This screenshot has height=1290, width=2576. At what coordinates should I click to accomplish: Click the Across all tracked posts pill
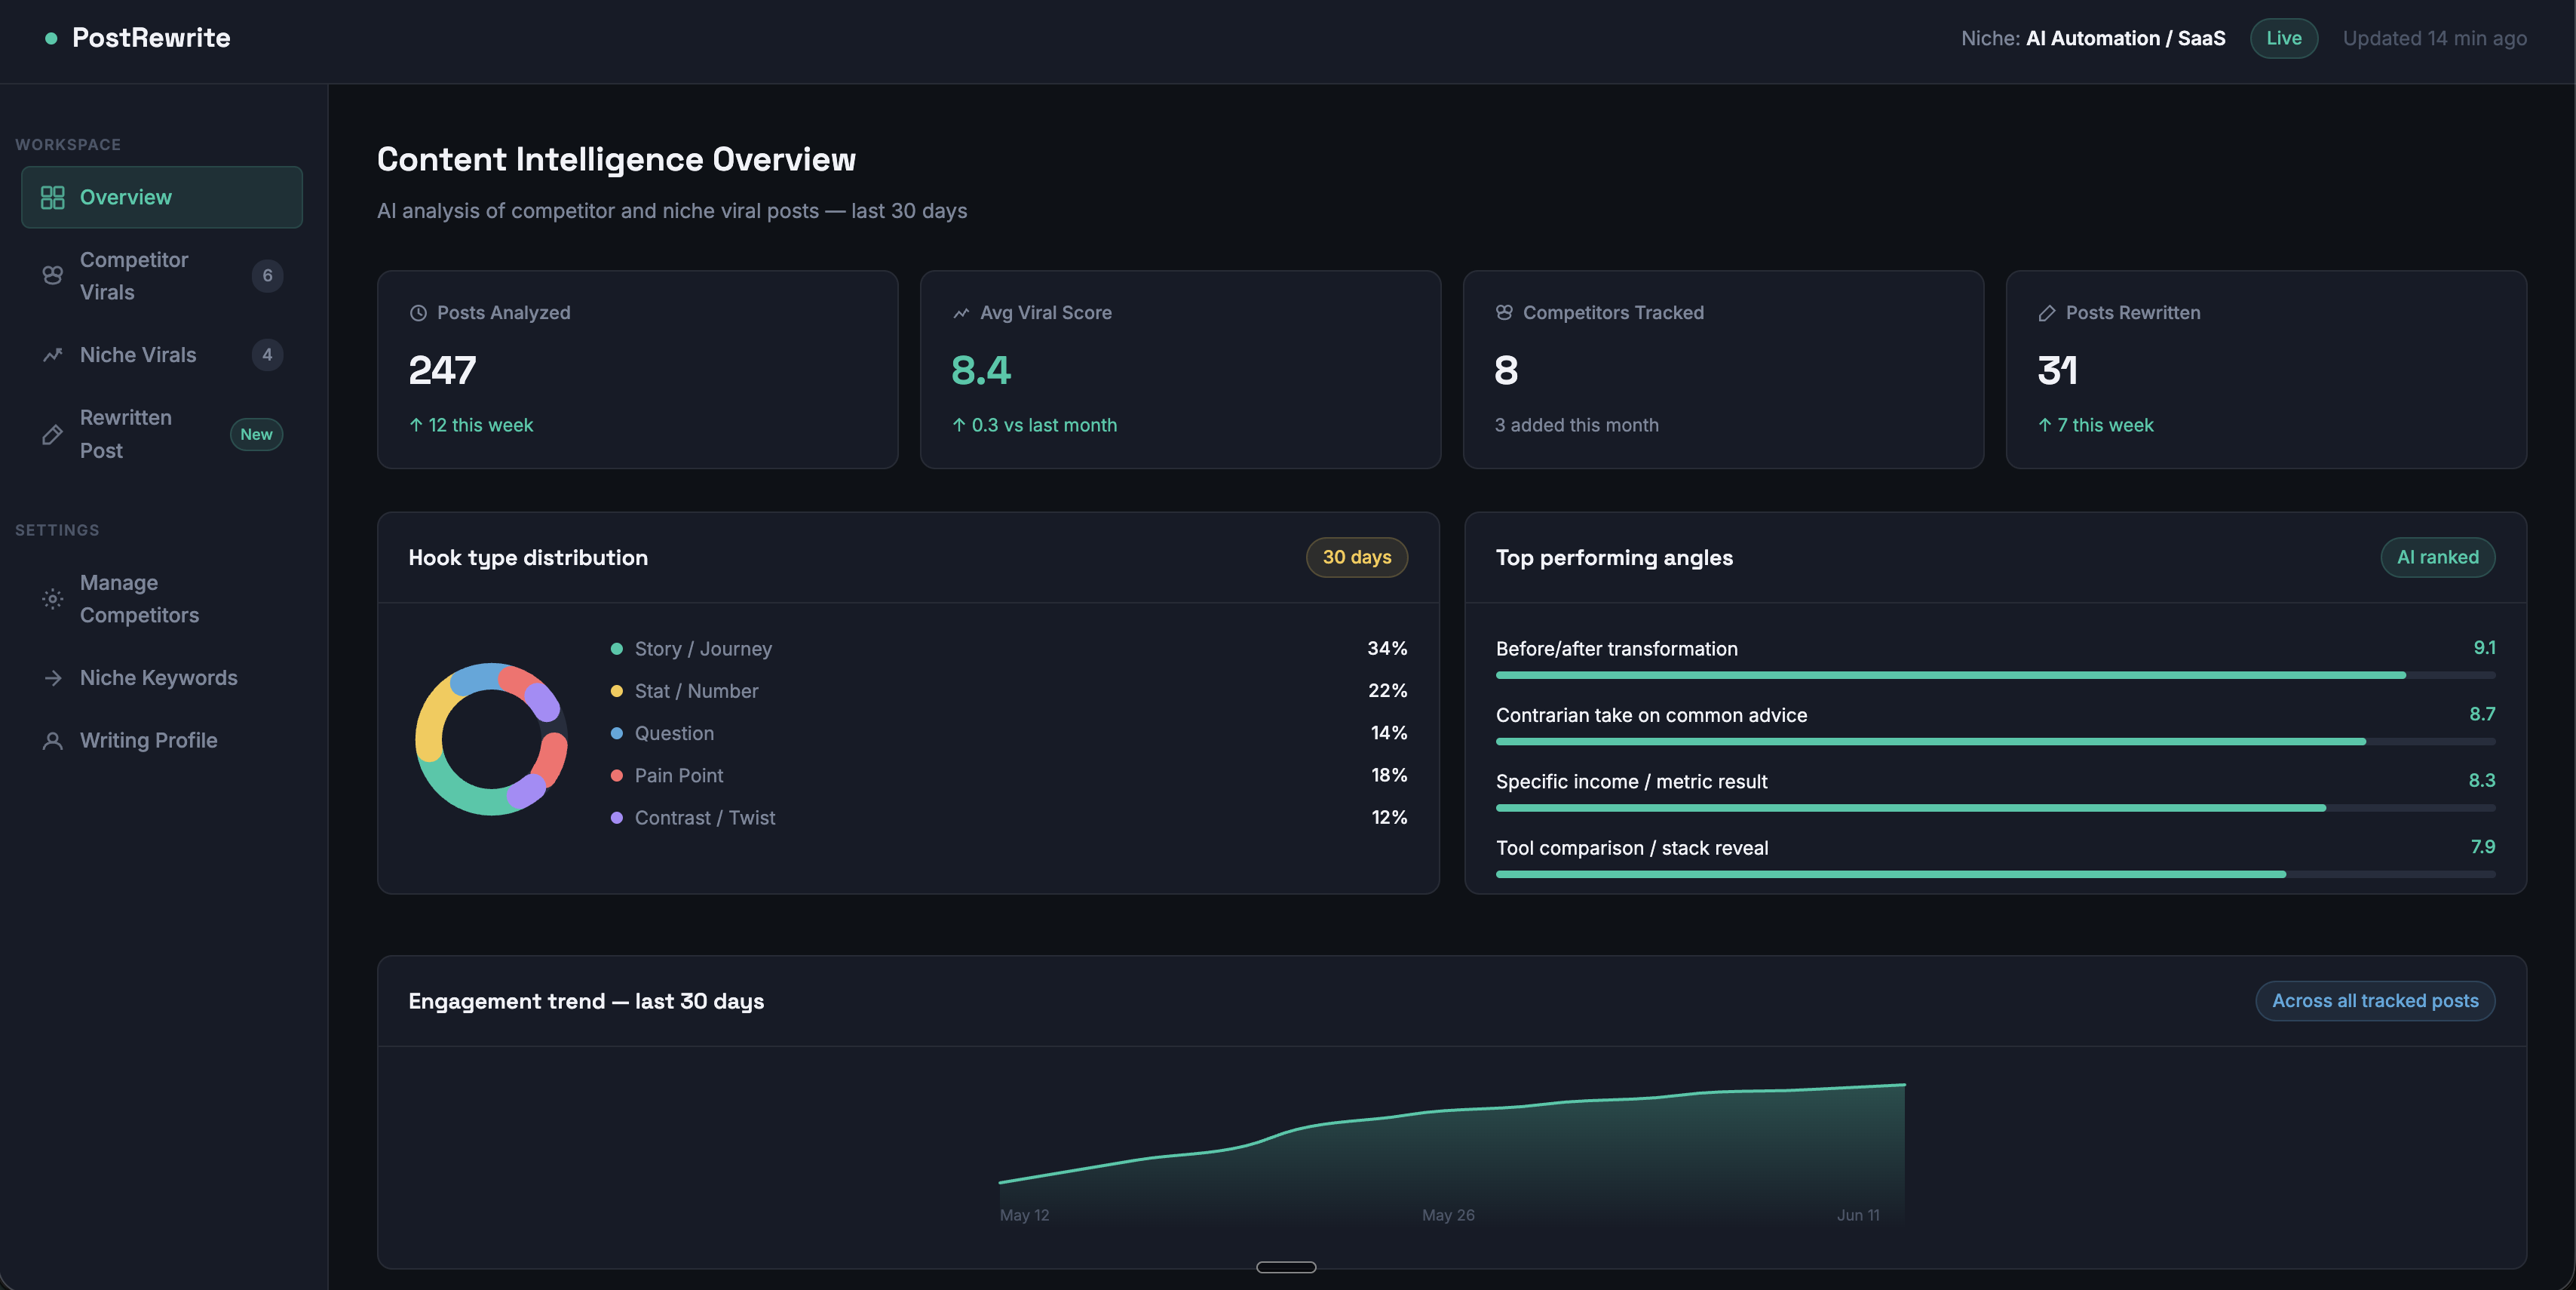(2375, 1001)
